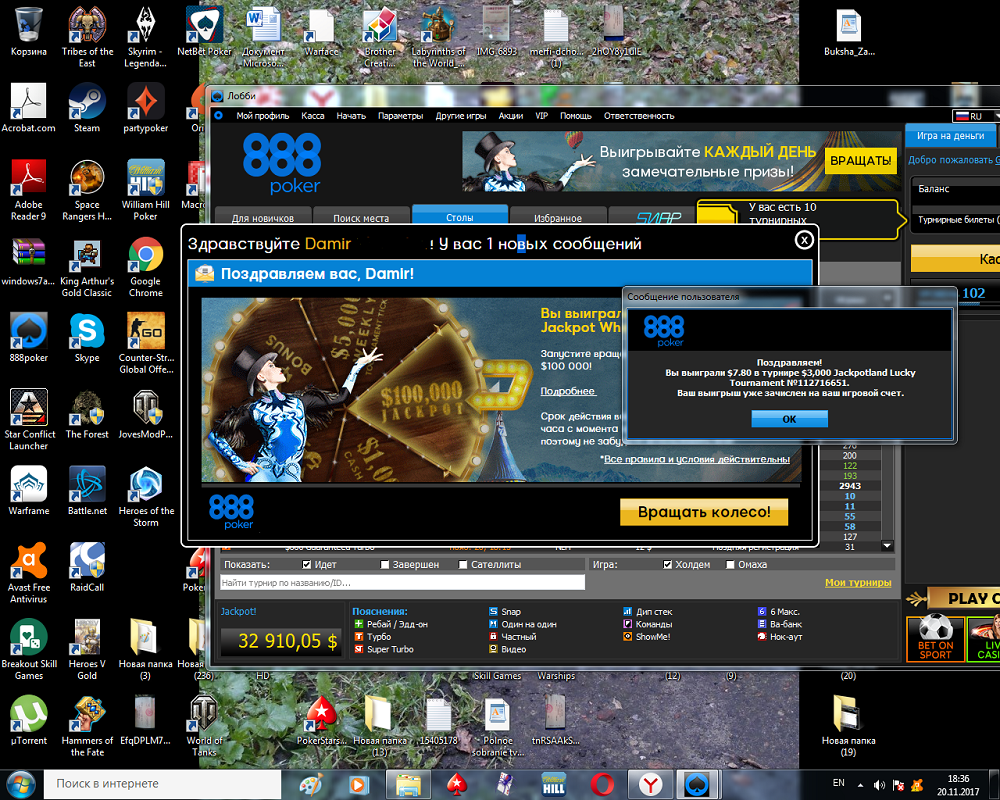Open the William Hill Poker shortcut

tap(145, 190)
